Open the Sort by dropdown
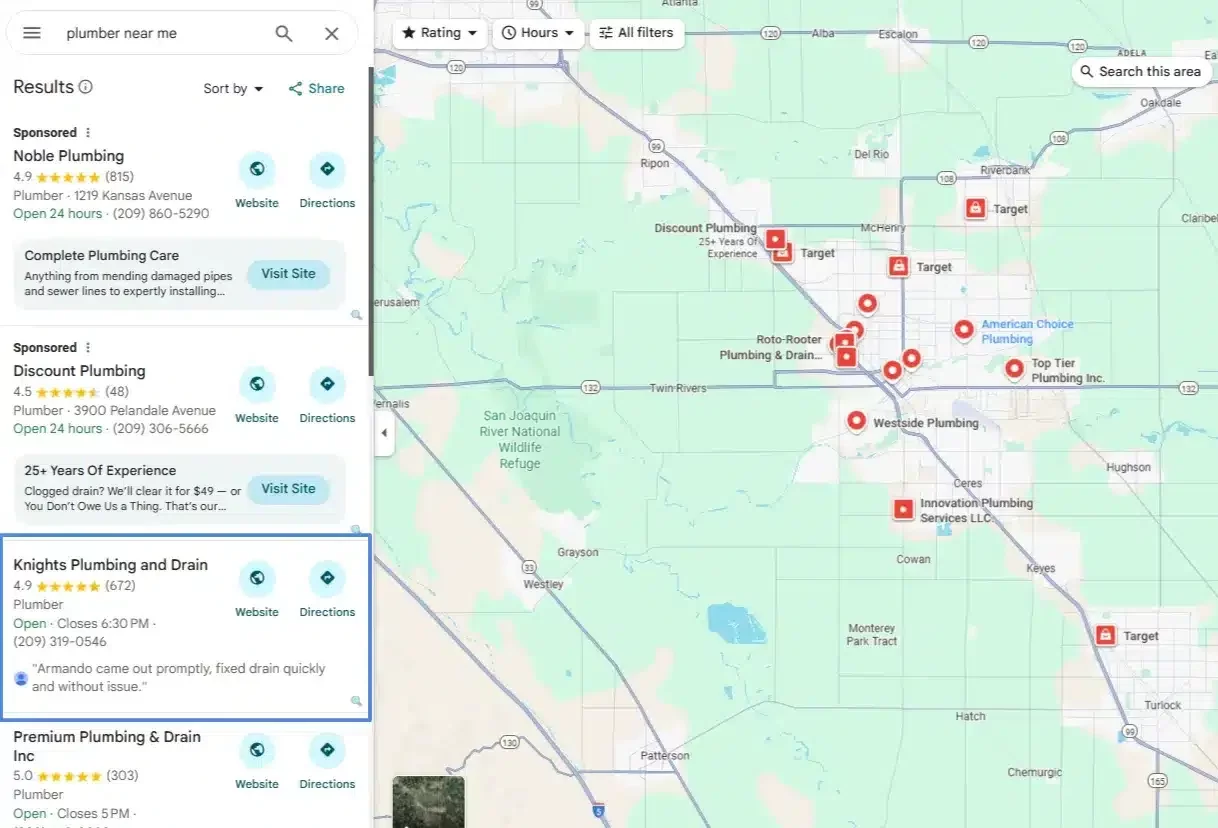This screenshot has width=1218, height=828. [233, 89]
